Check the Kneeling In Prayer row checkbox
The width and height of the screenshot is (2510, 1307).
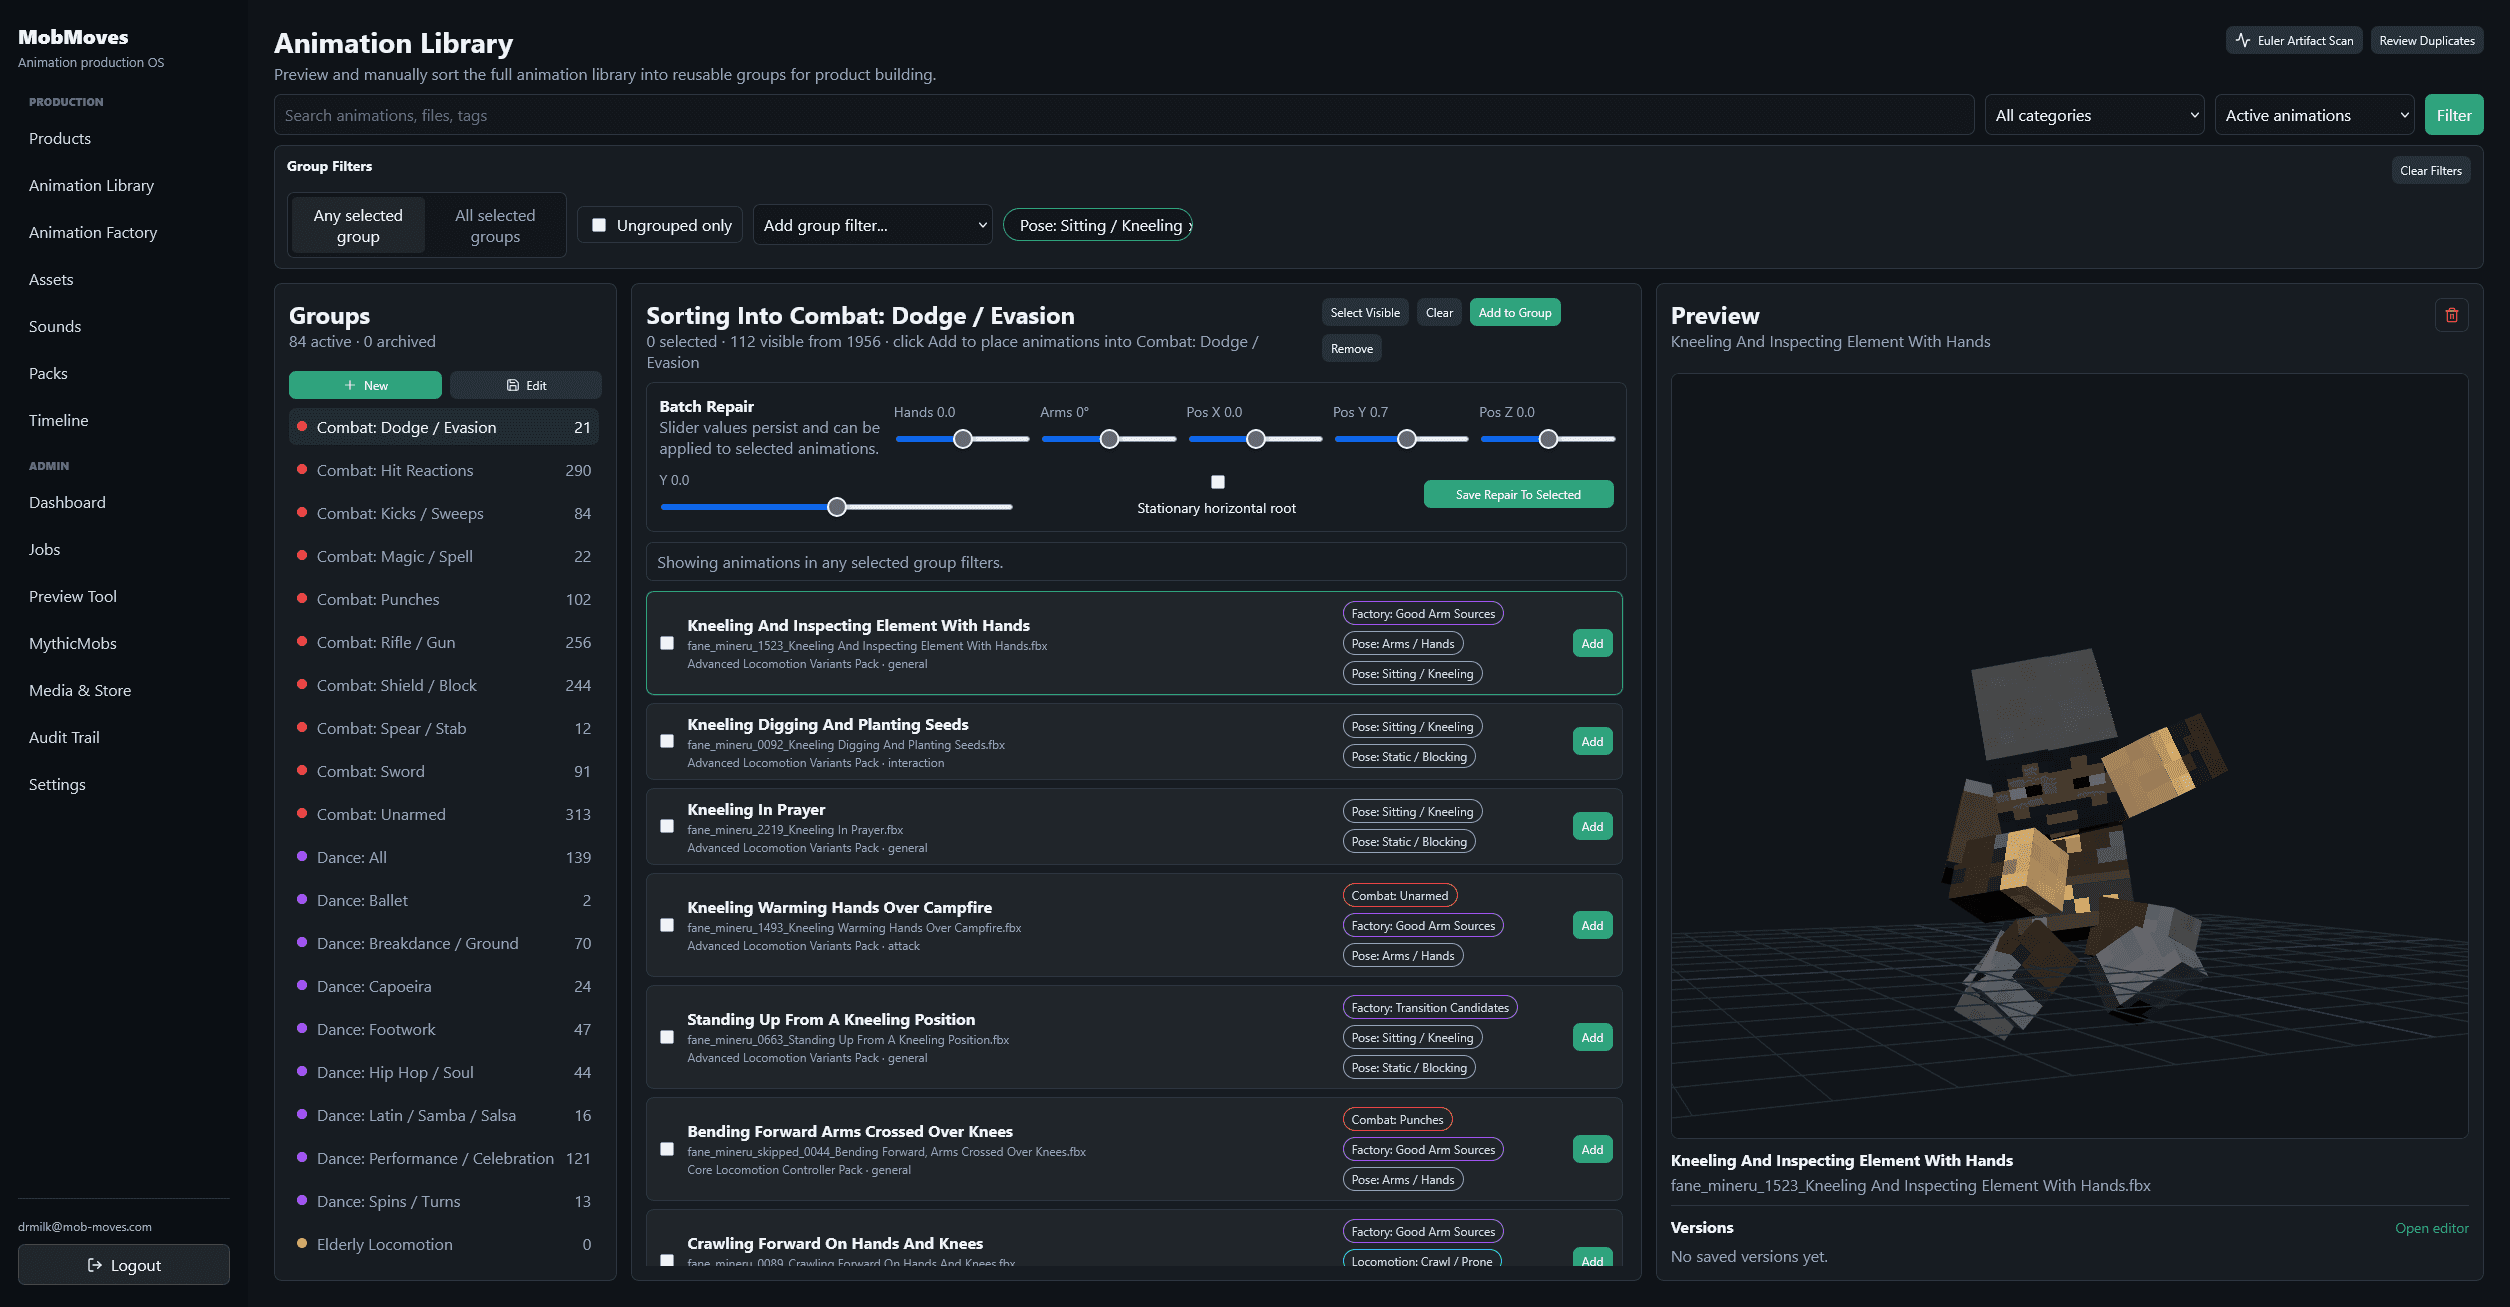click(x=667, y=826)
